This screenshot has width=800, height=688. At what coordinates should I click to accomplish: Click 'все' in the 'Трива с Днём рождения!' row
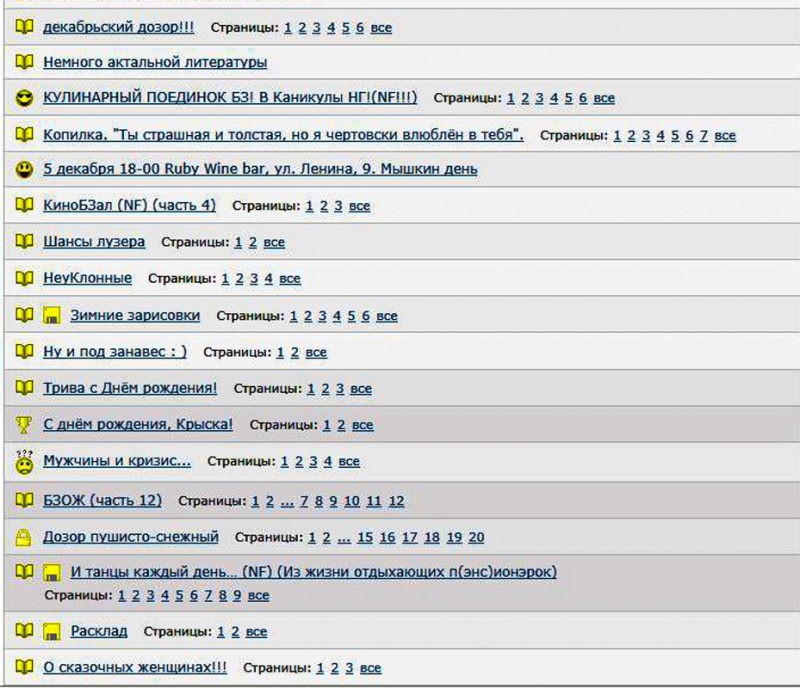click(x=361, y=388)
